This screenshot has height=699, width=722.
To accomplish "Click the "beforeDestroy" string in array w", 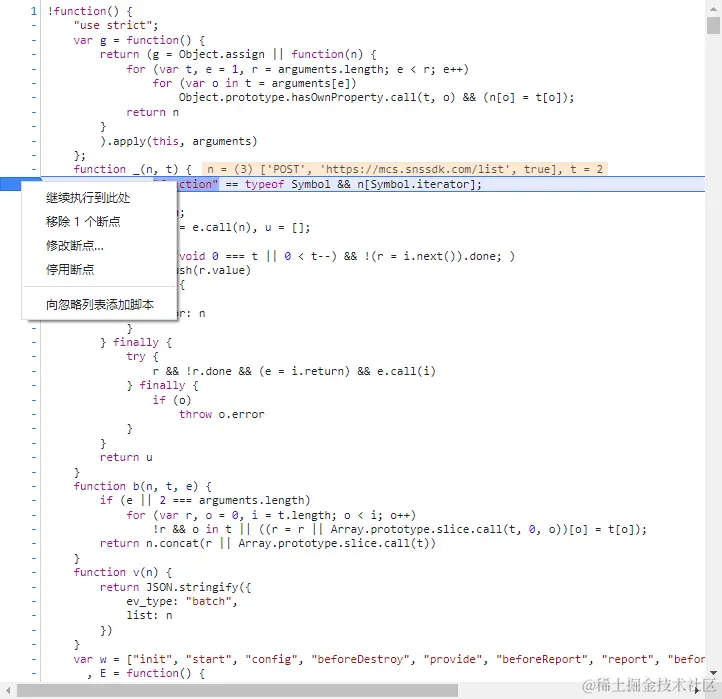I will click(x=360, y=659).
